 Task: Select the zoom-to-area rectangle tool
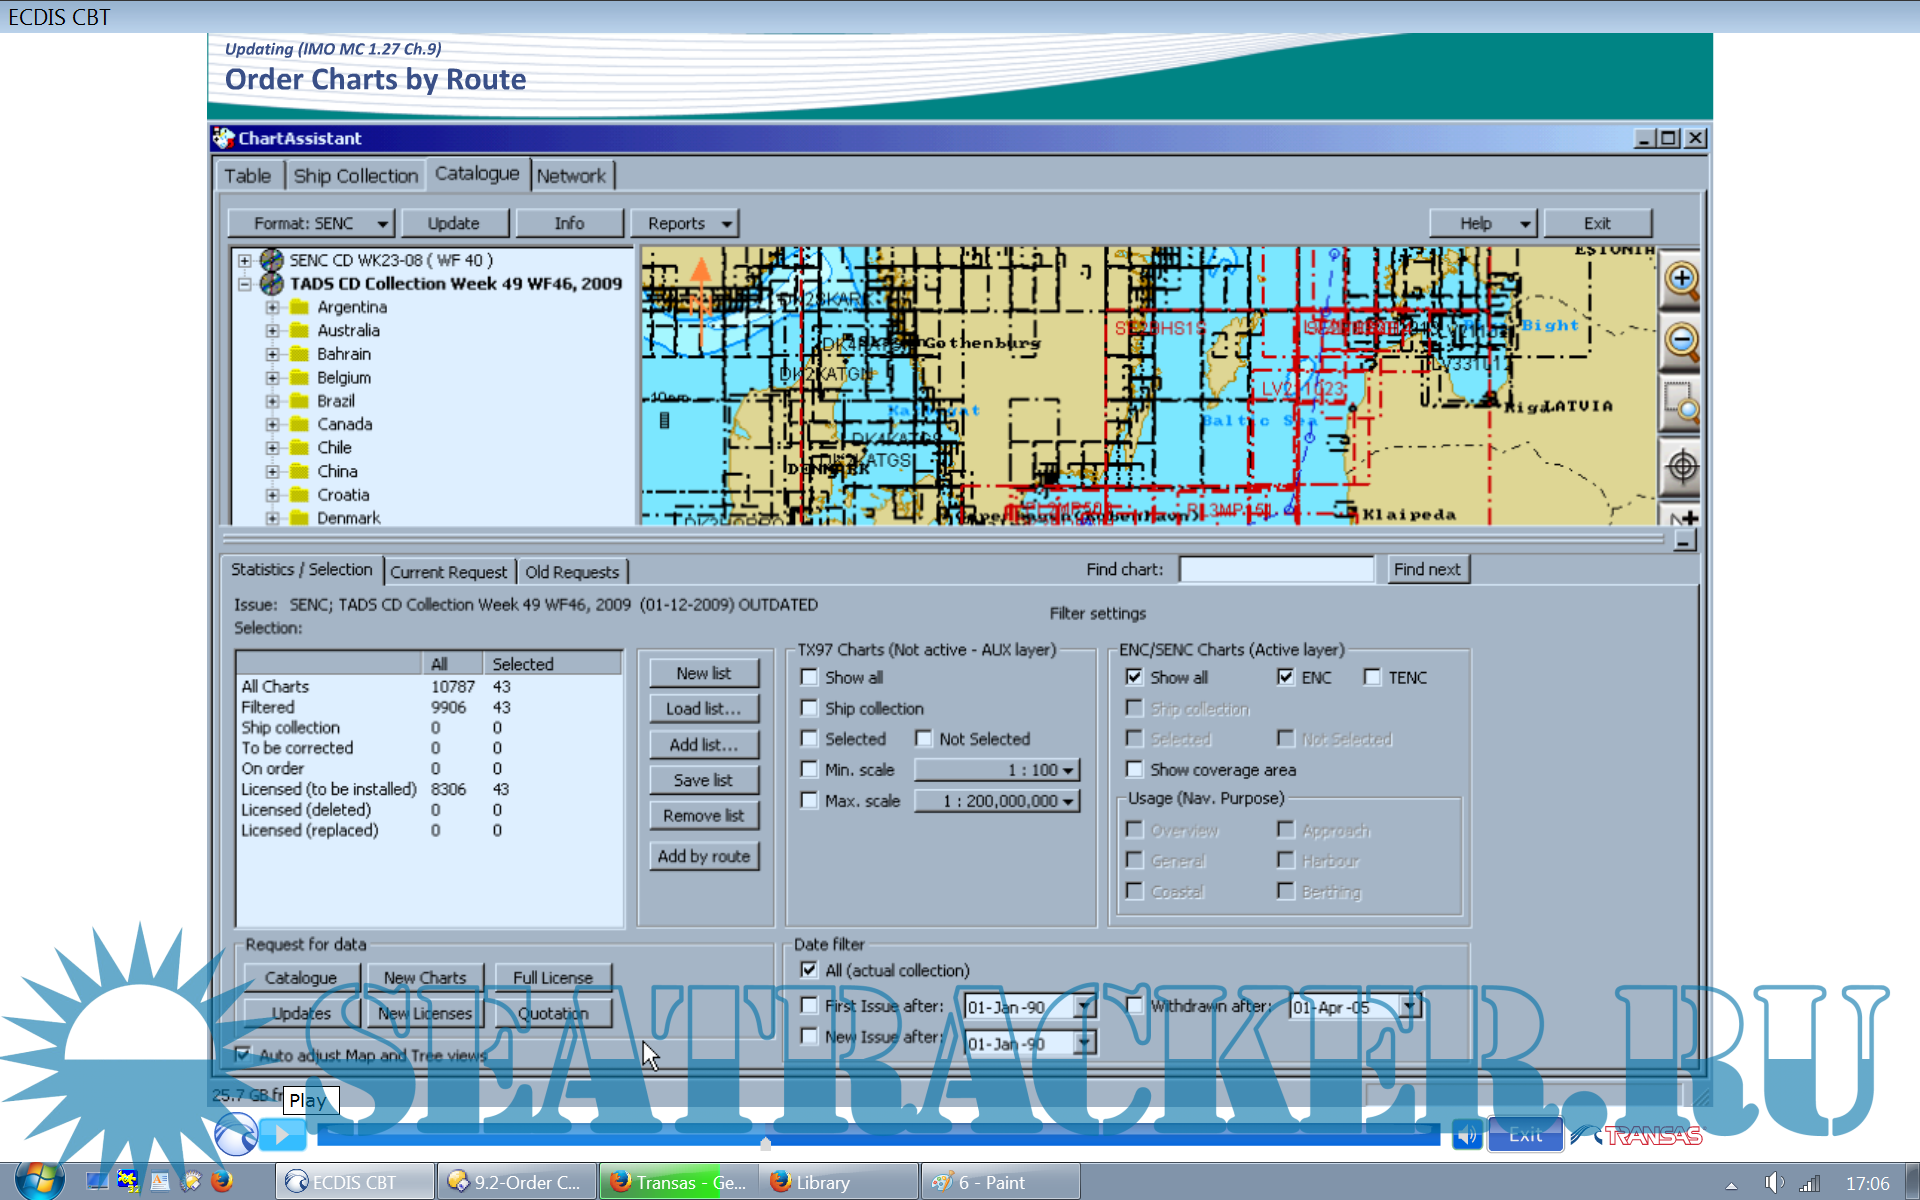[1681, 404]
